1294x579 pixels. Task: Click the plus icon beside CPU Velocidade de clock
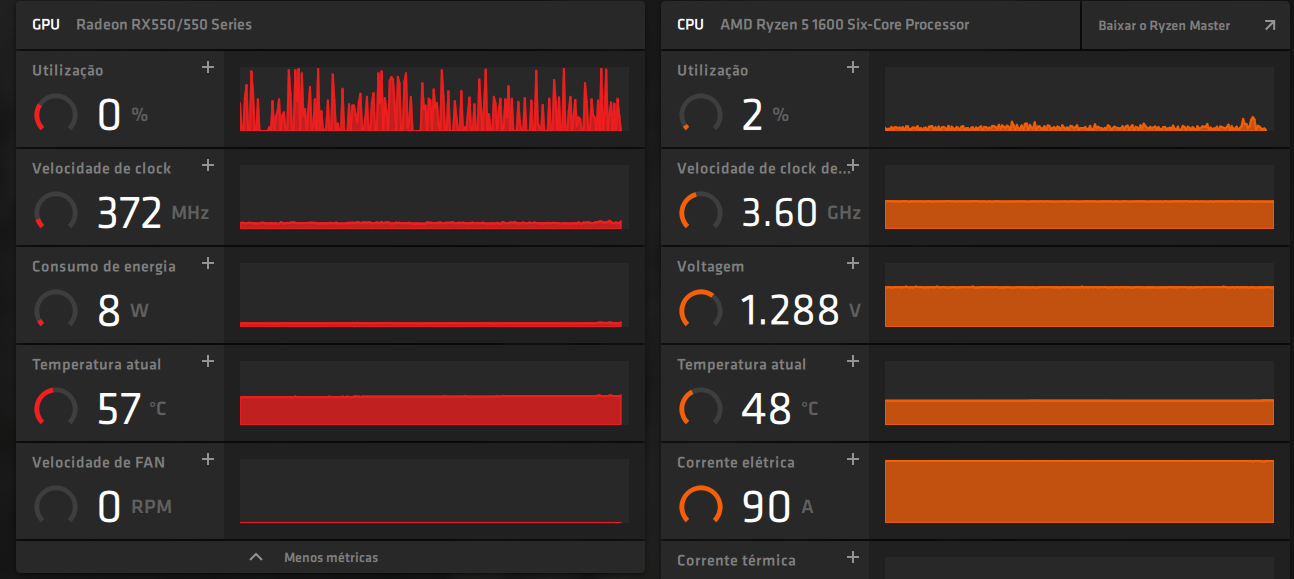point(853,165)
